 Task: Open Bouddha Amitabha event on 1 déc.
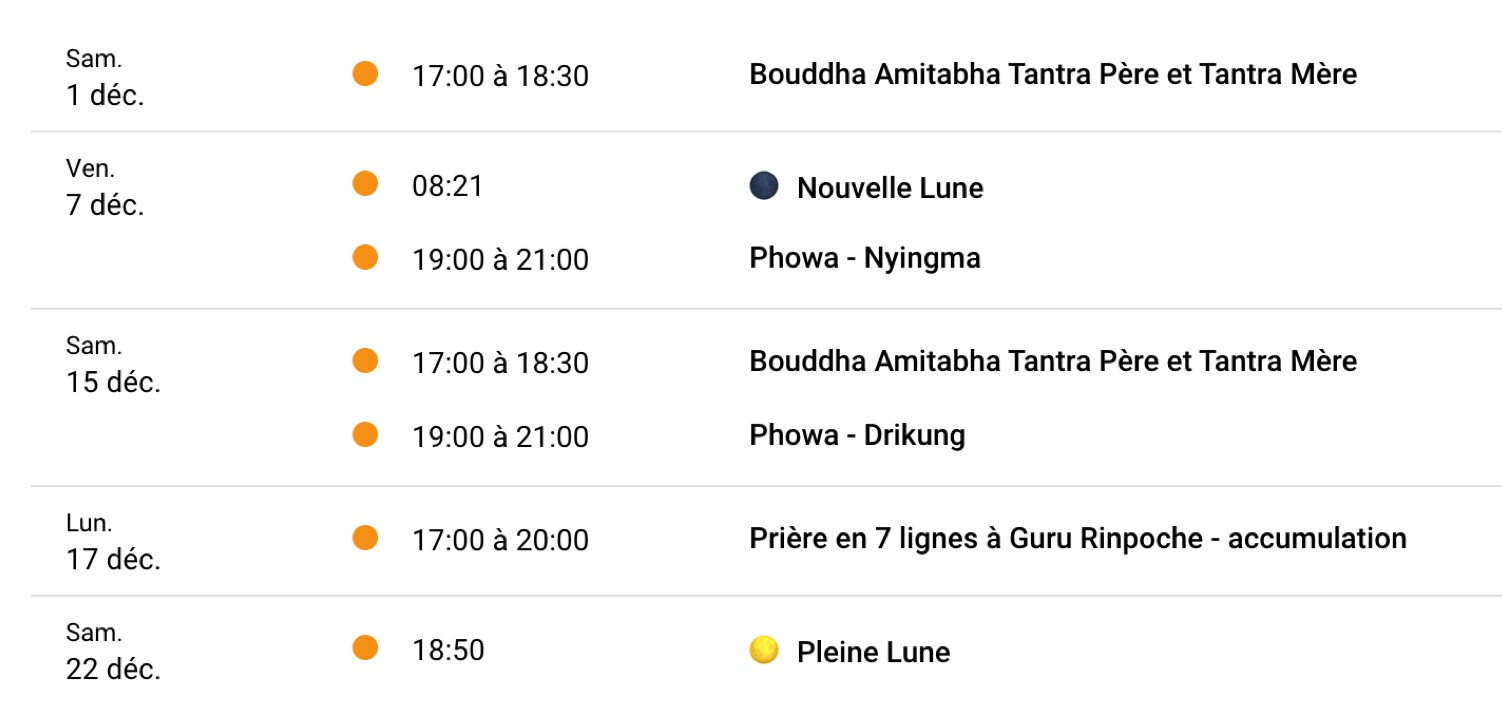tap(1052, 75)
